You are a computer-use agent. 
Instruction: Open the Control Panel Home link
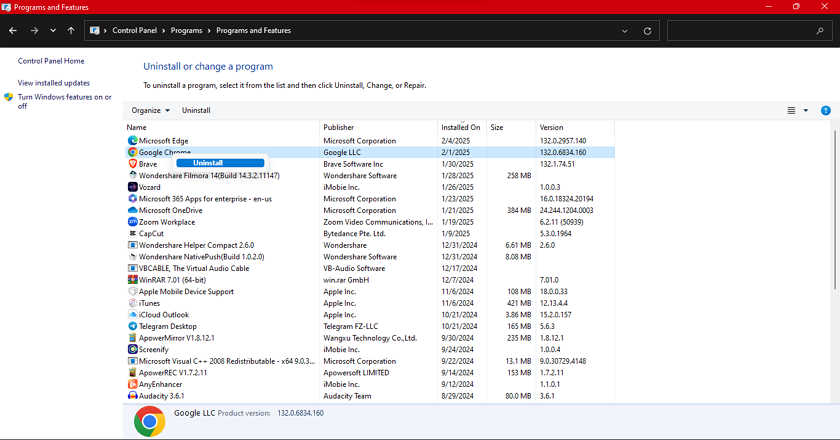51,61
